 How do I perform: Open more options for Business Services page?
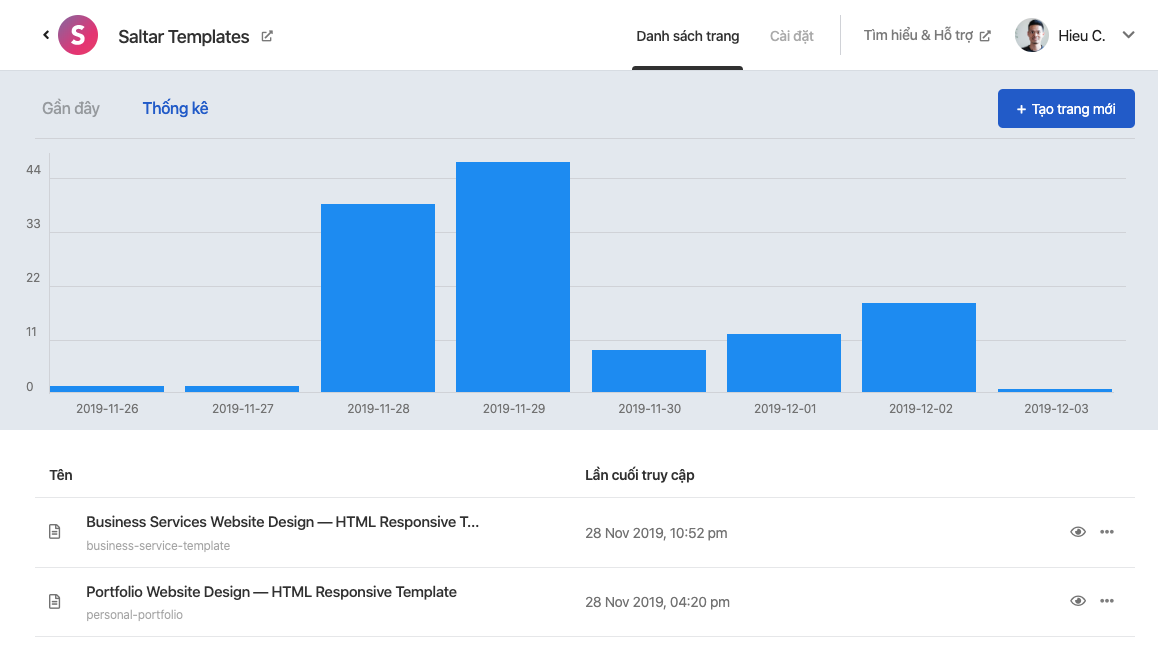(1106, 532)
